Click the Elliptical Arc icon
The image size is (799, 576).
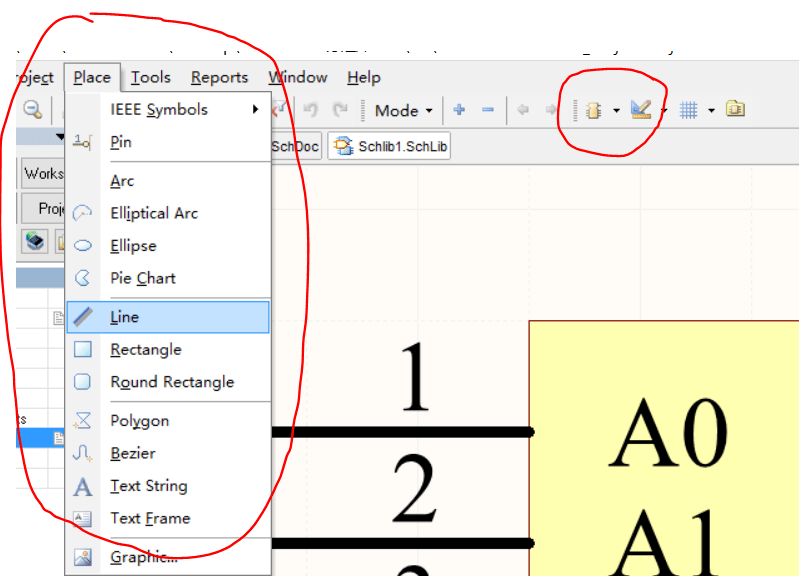pyautogui.click(x=82, y=213)
